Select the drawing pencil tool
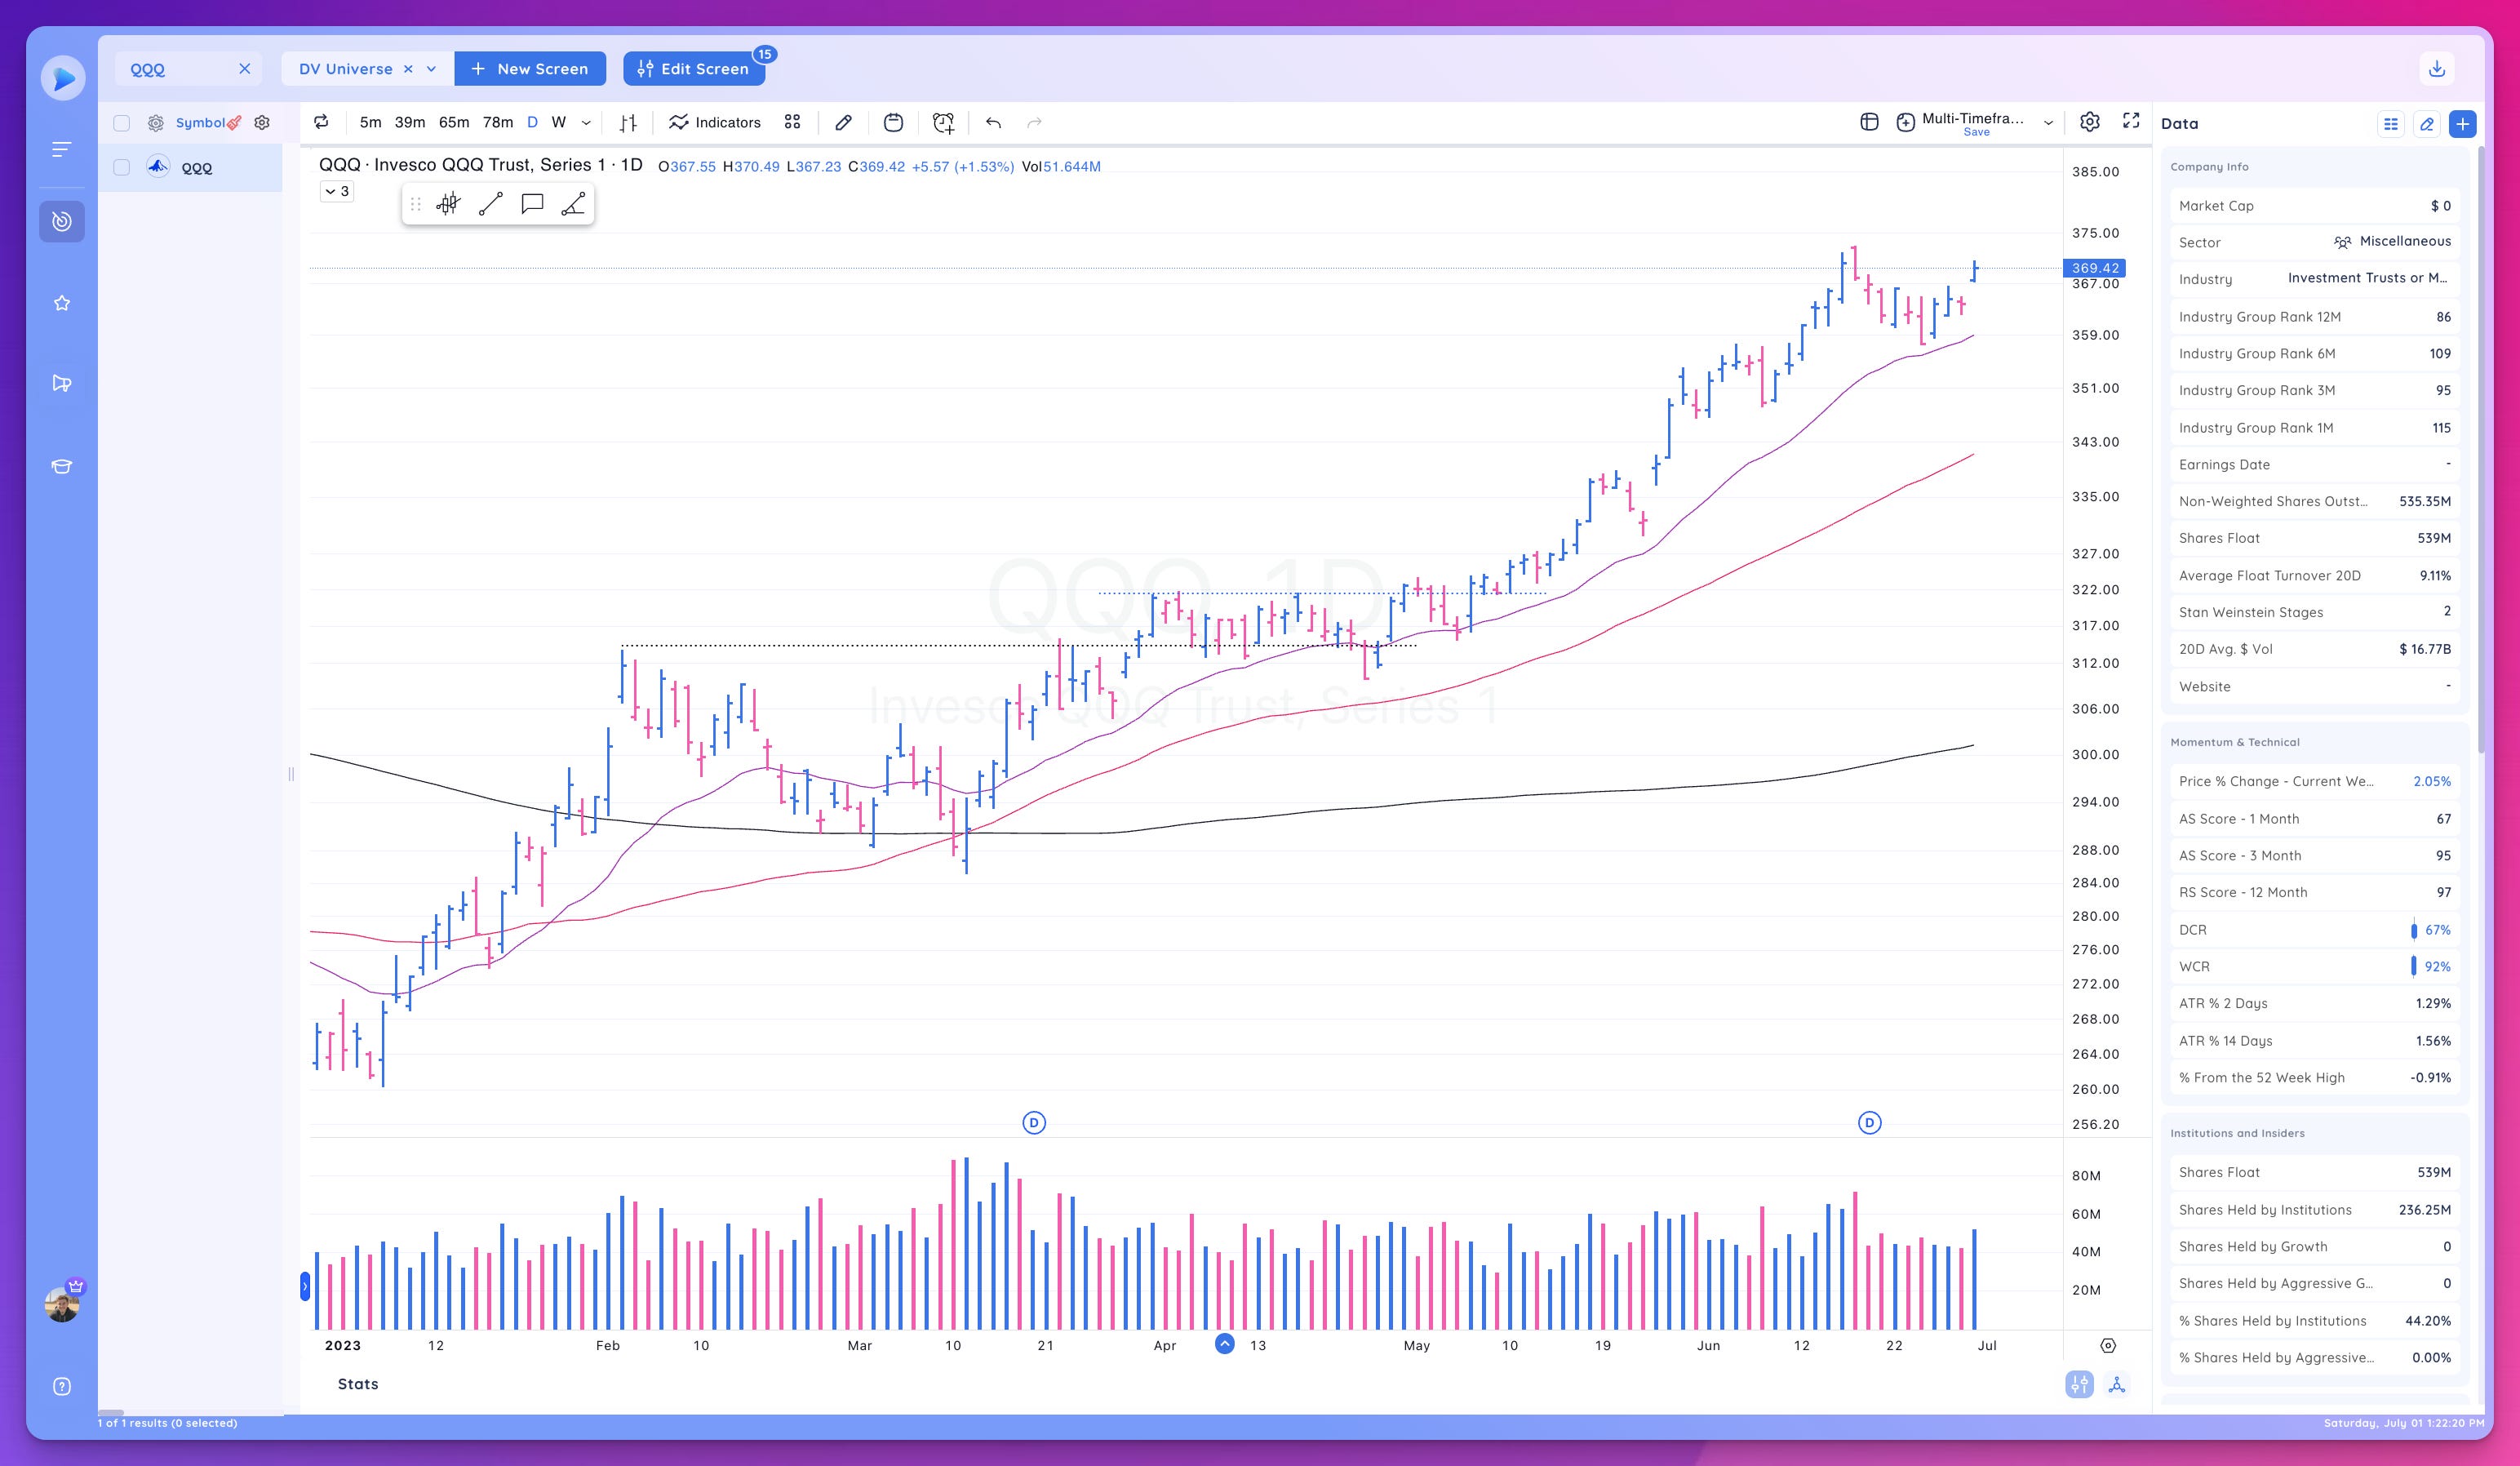This screenshot has height=1466, width=2520. coord(843,122)
